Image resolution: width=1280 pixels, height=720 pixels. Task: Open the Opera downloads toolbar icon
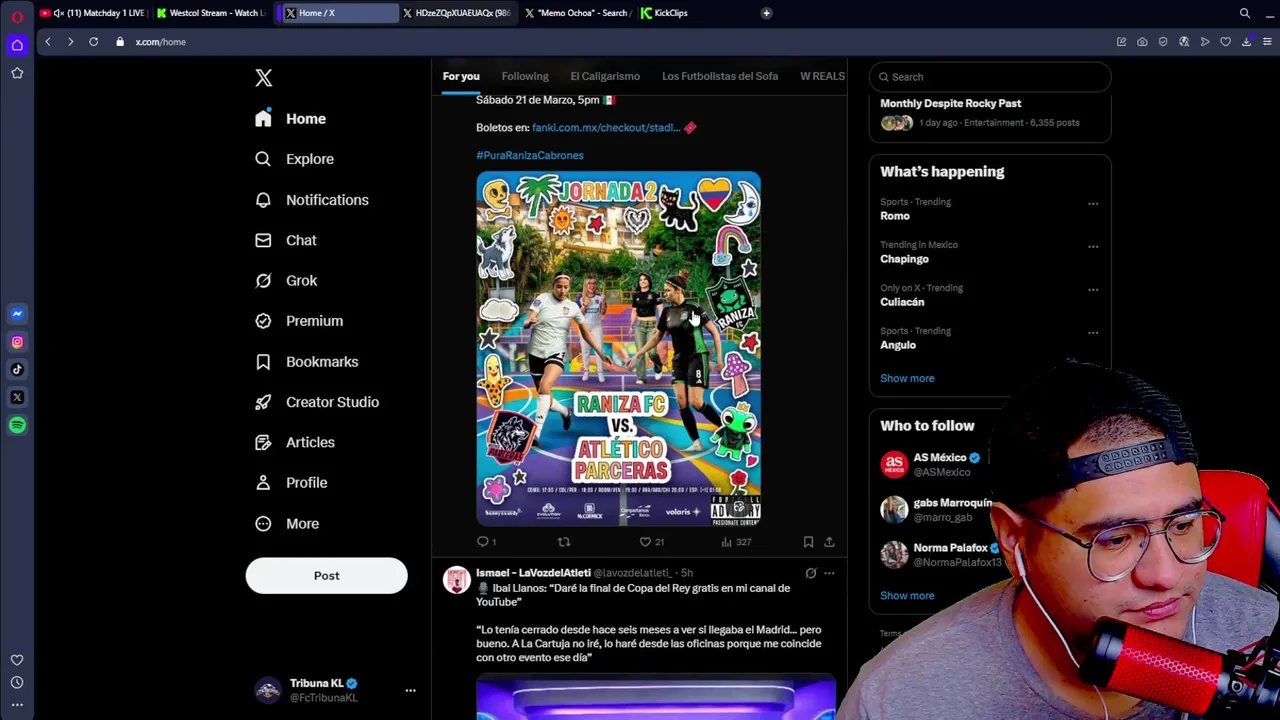[1246, 42]
